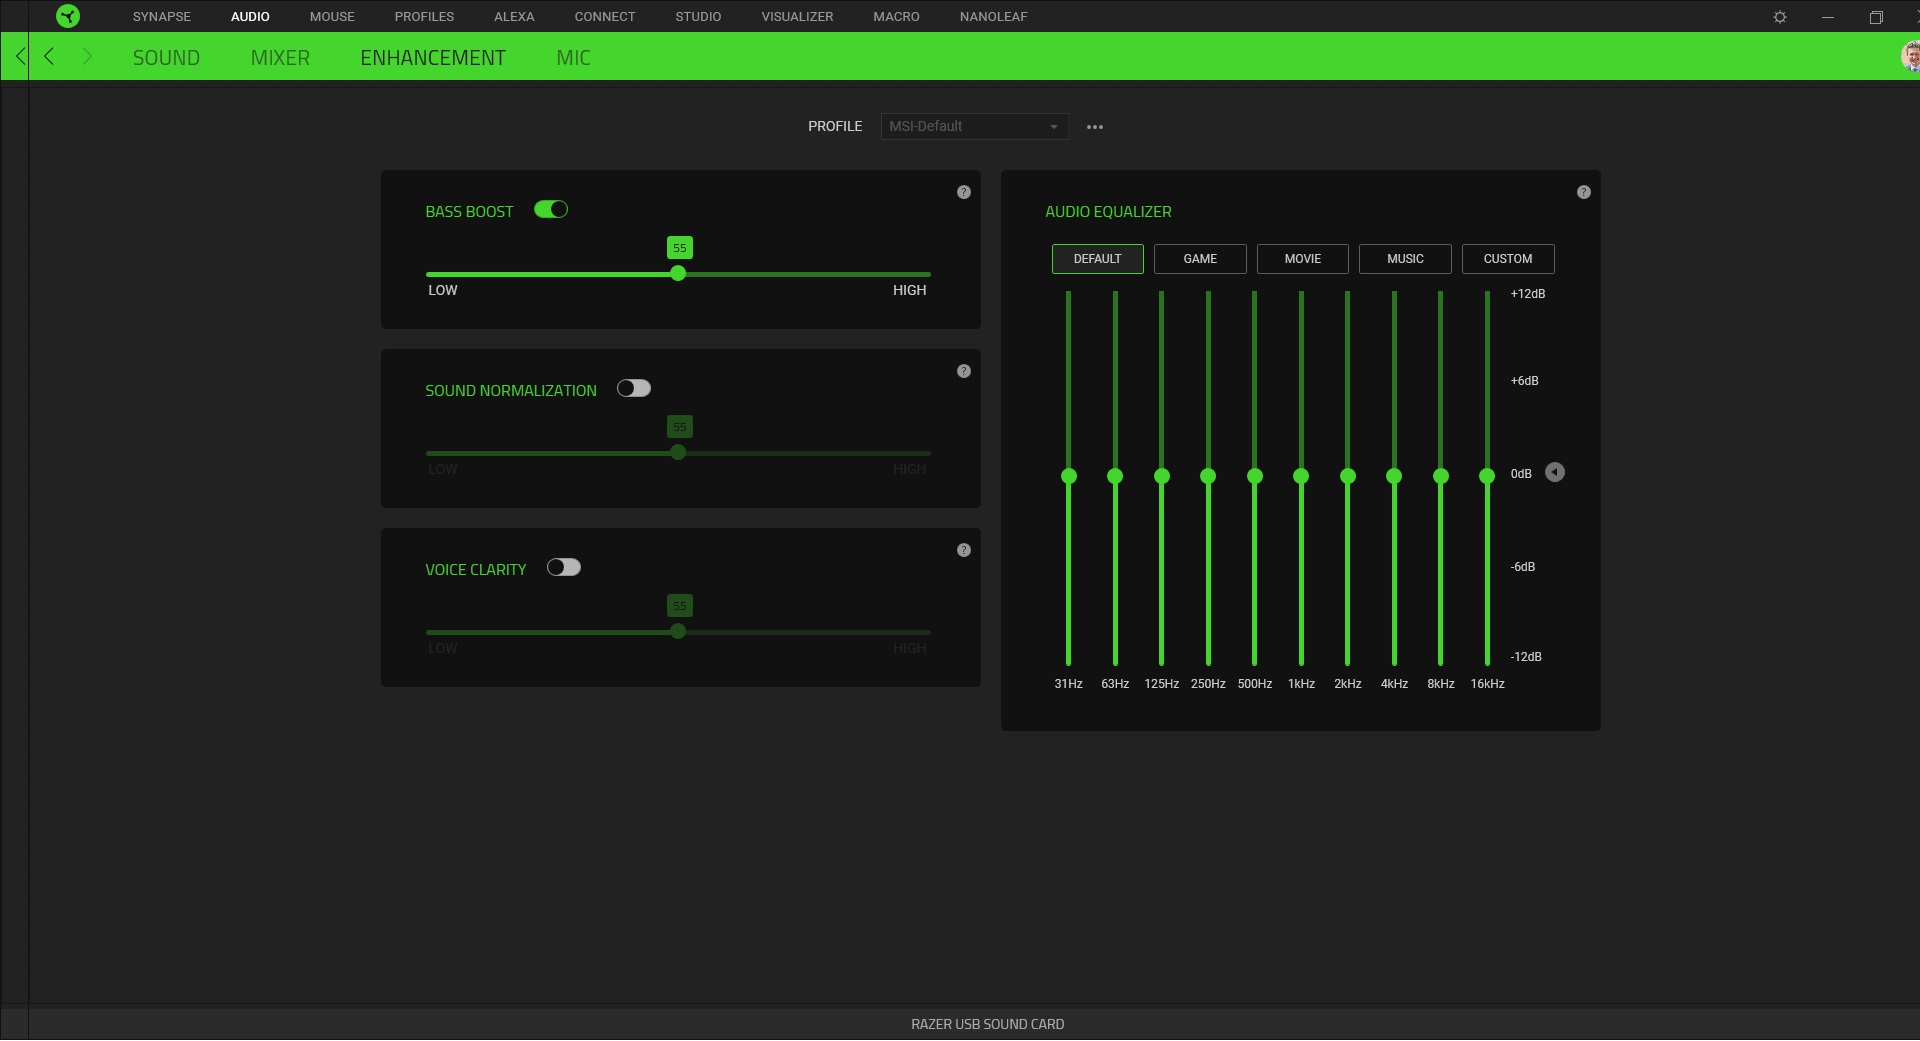Open the MACRO tab

[x=896, y=17]
